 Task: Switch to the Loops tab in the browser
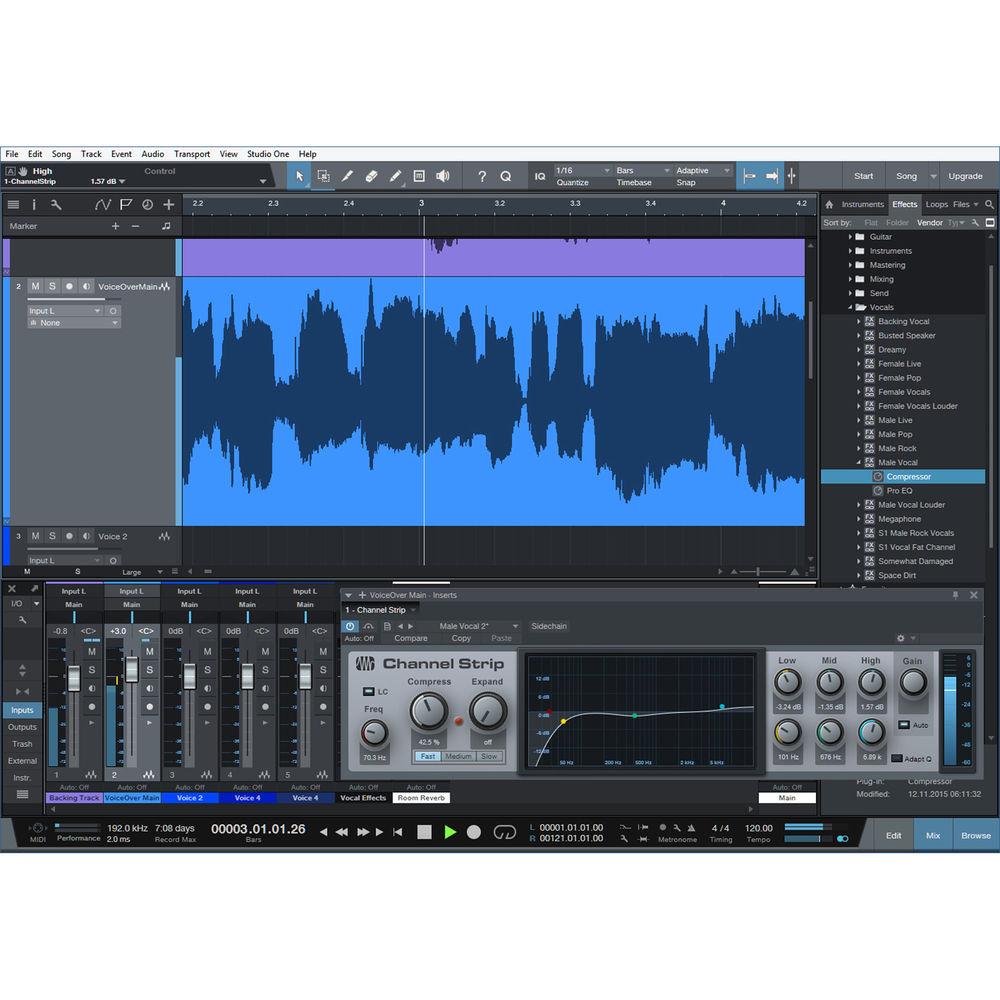coord(938,204)
